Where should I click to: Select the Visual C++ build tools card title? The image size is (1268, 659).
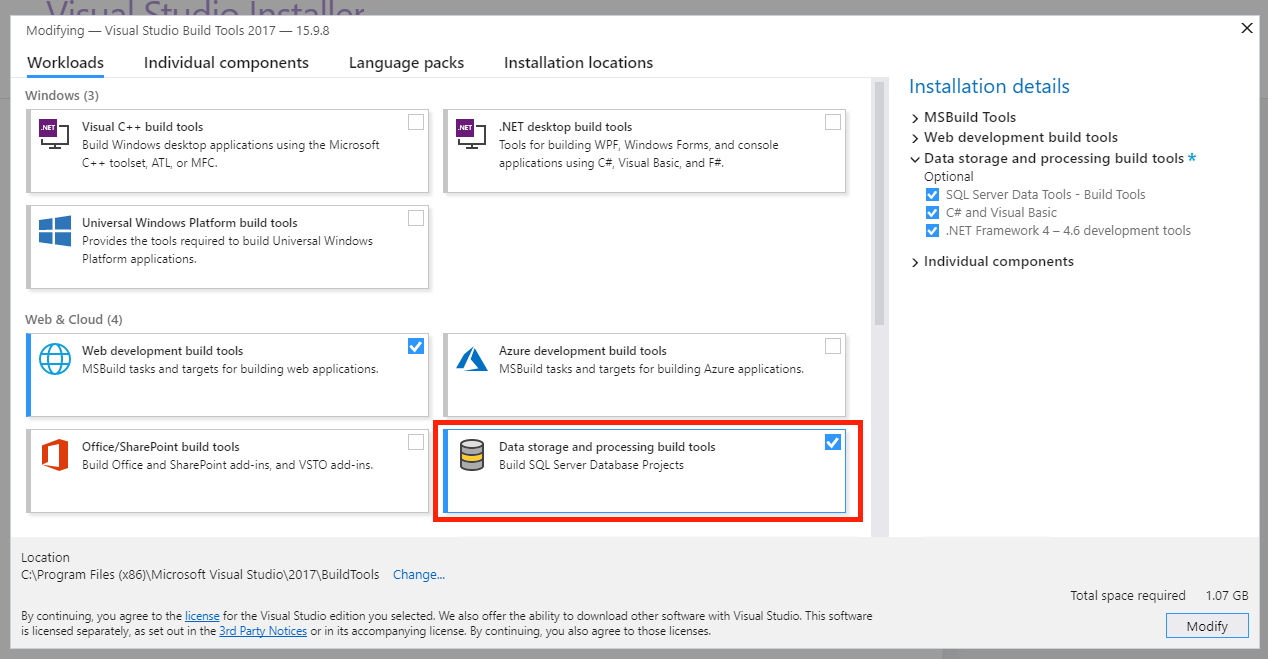coord(142,127)
